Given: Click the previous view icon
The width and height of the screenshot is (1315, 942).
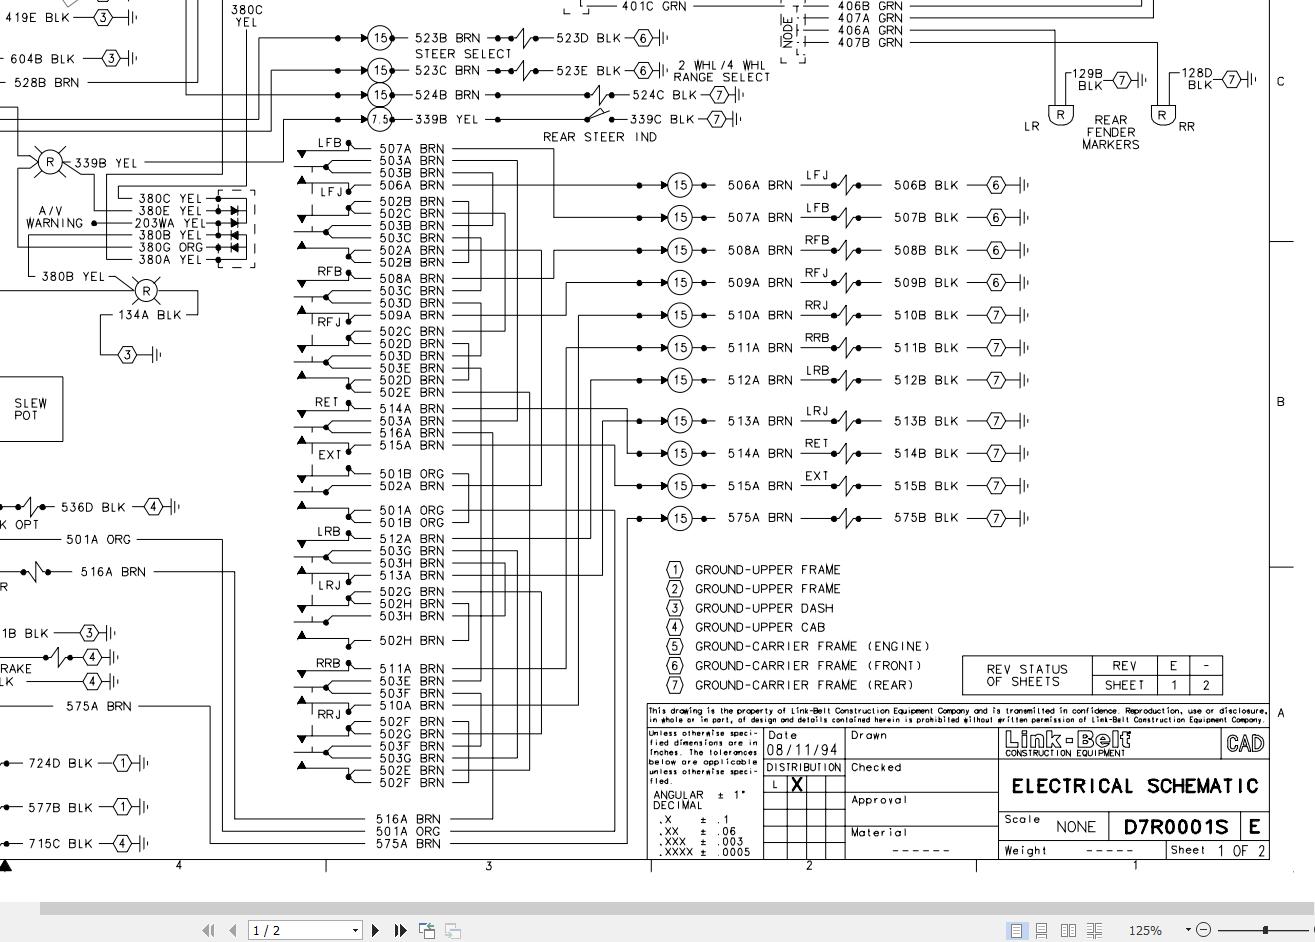Looking at the screenshot, I should pyautogui.click(x=427, y=930).
